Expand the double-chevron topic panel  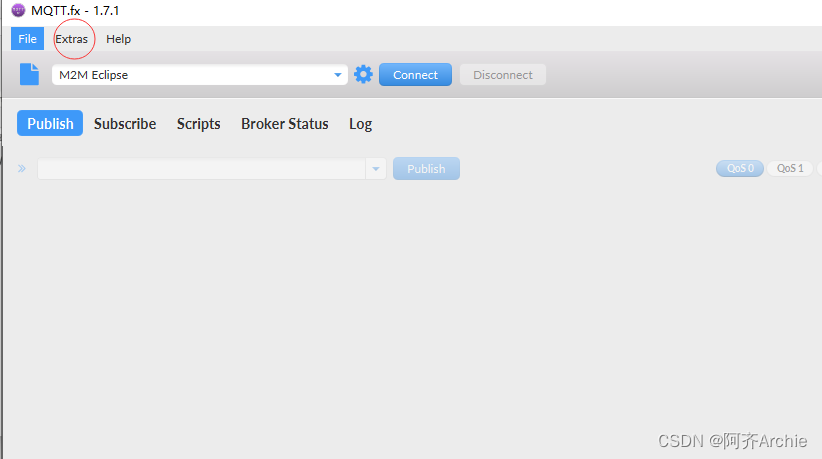pyautogui.click(x=21, y=168)
